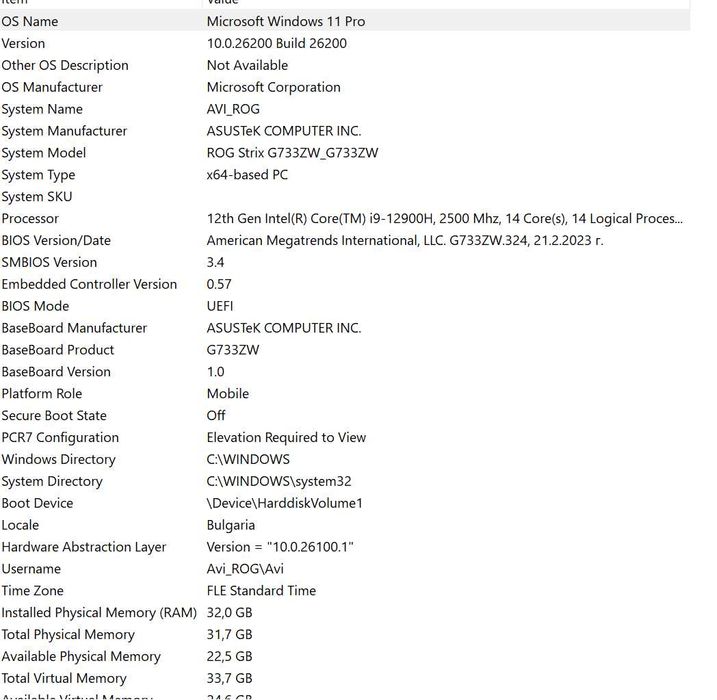Click the Secure Boot value Off

[x=216, y=416]
